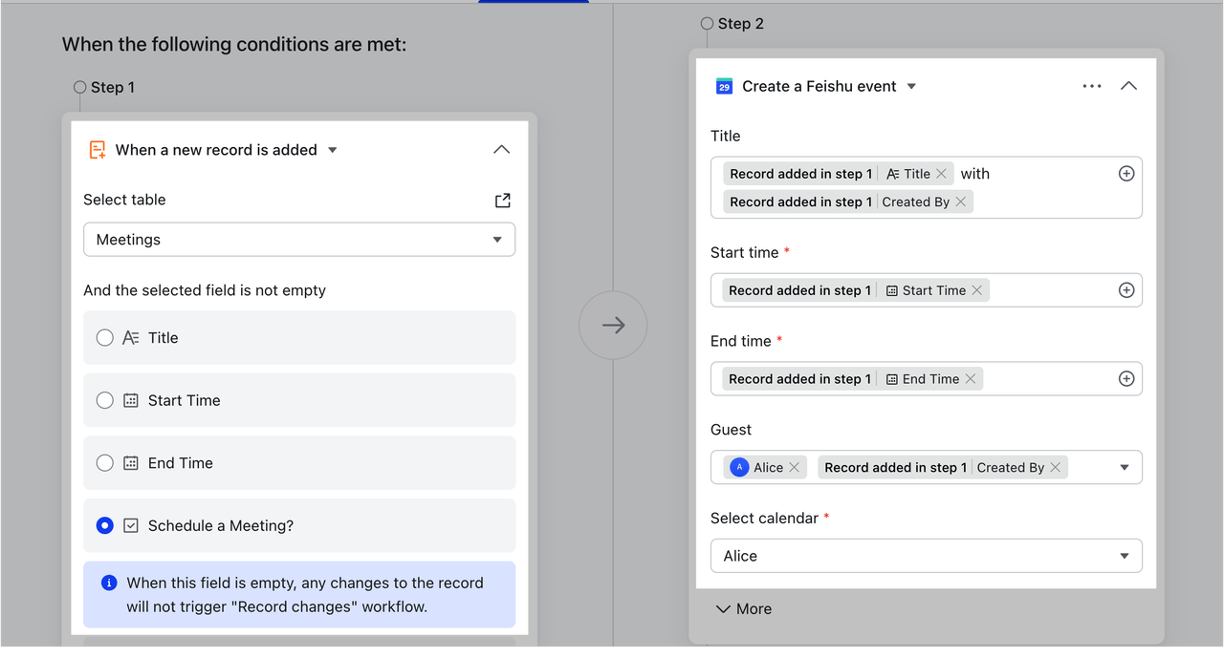Click the Step 2 label
The height and width of the screenshot is (648, 1224).
click(741, 24)
